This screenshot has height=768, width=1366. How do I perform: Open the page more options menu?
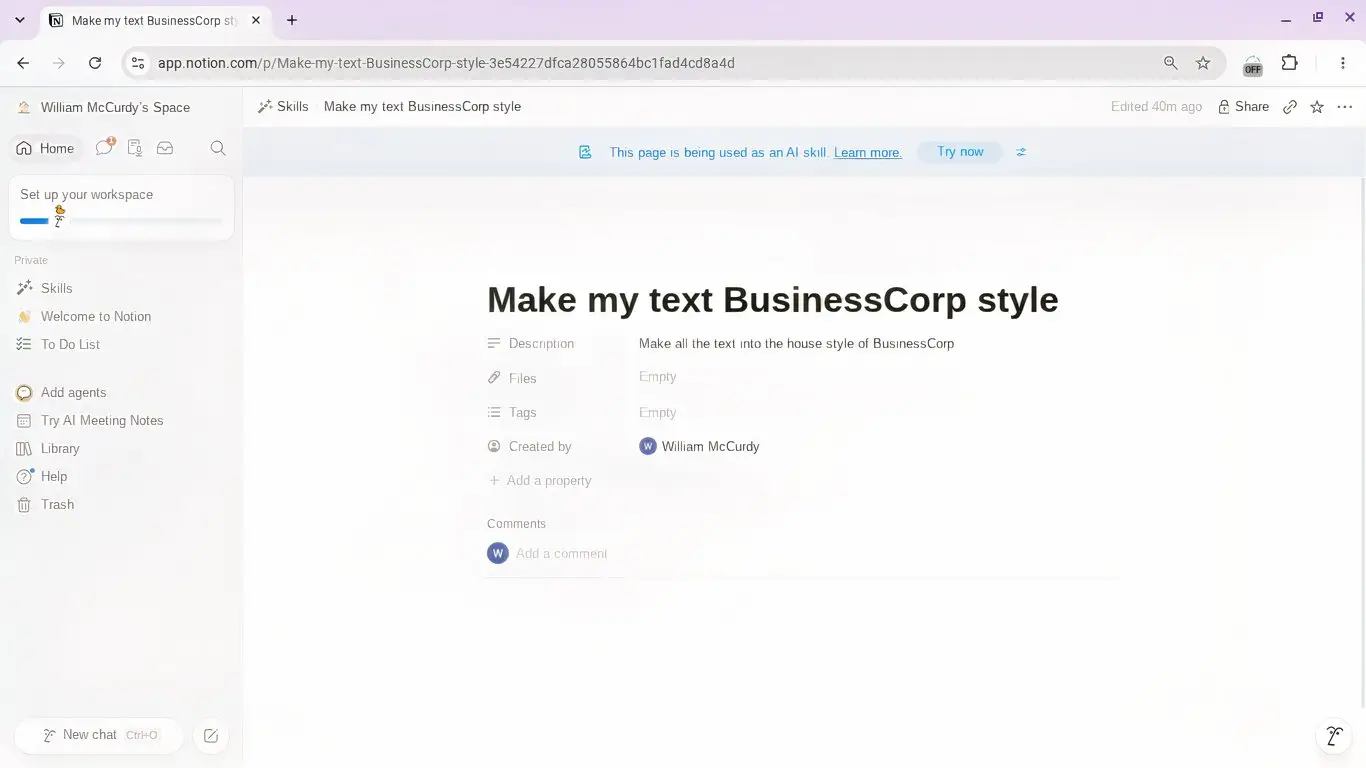pos(1344,107)
